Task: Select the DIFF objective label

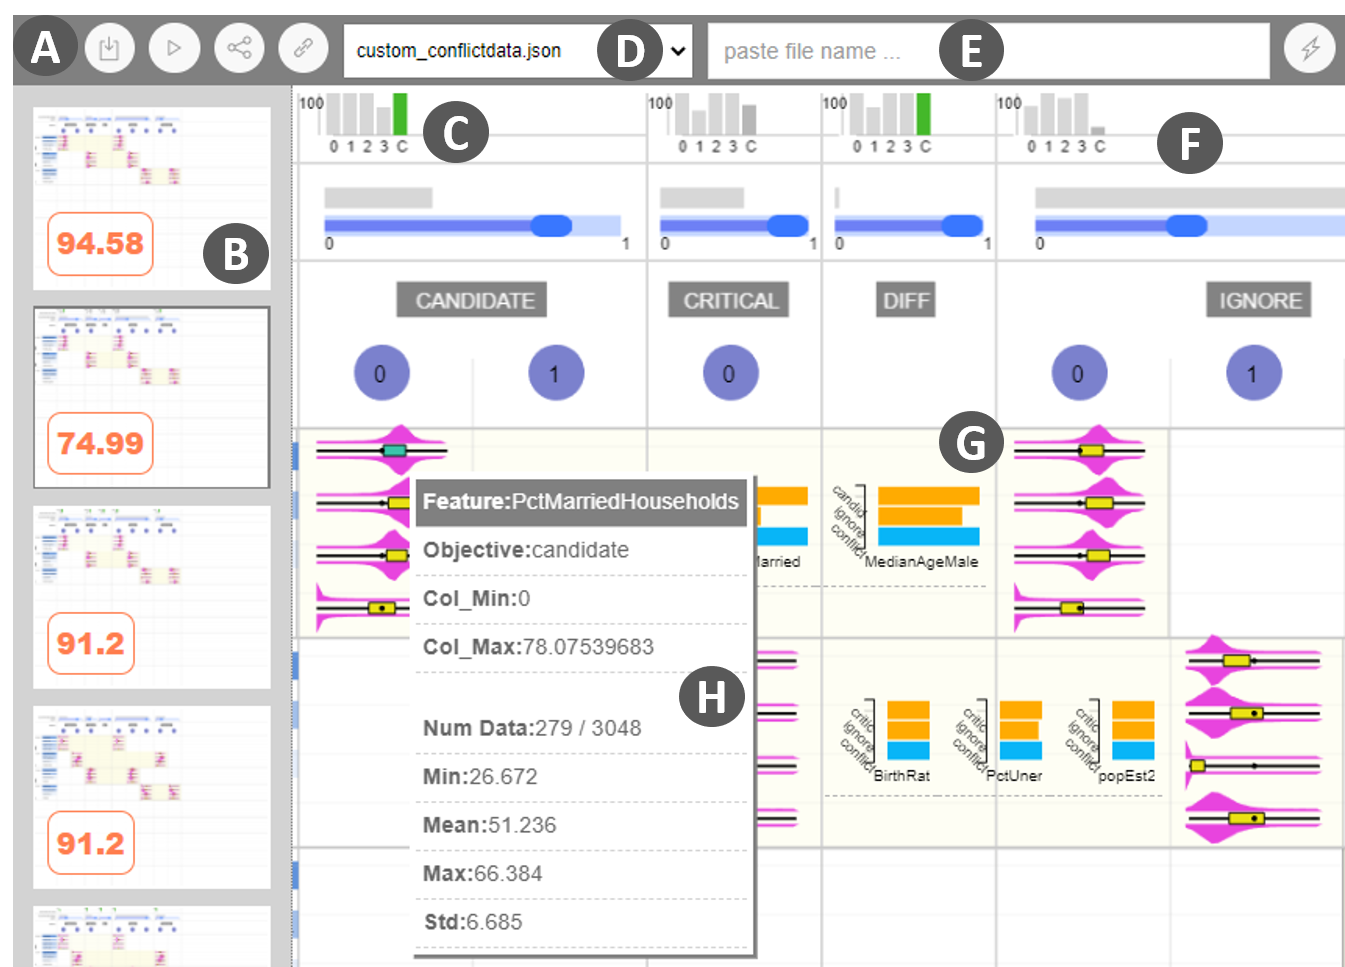Action: pyautogui.click(x=906, y=300)
